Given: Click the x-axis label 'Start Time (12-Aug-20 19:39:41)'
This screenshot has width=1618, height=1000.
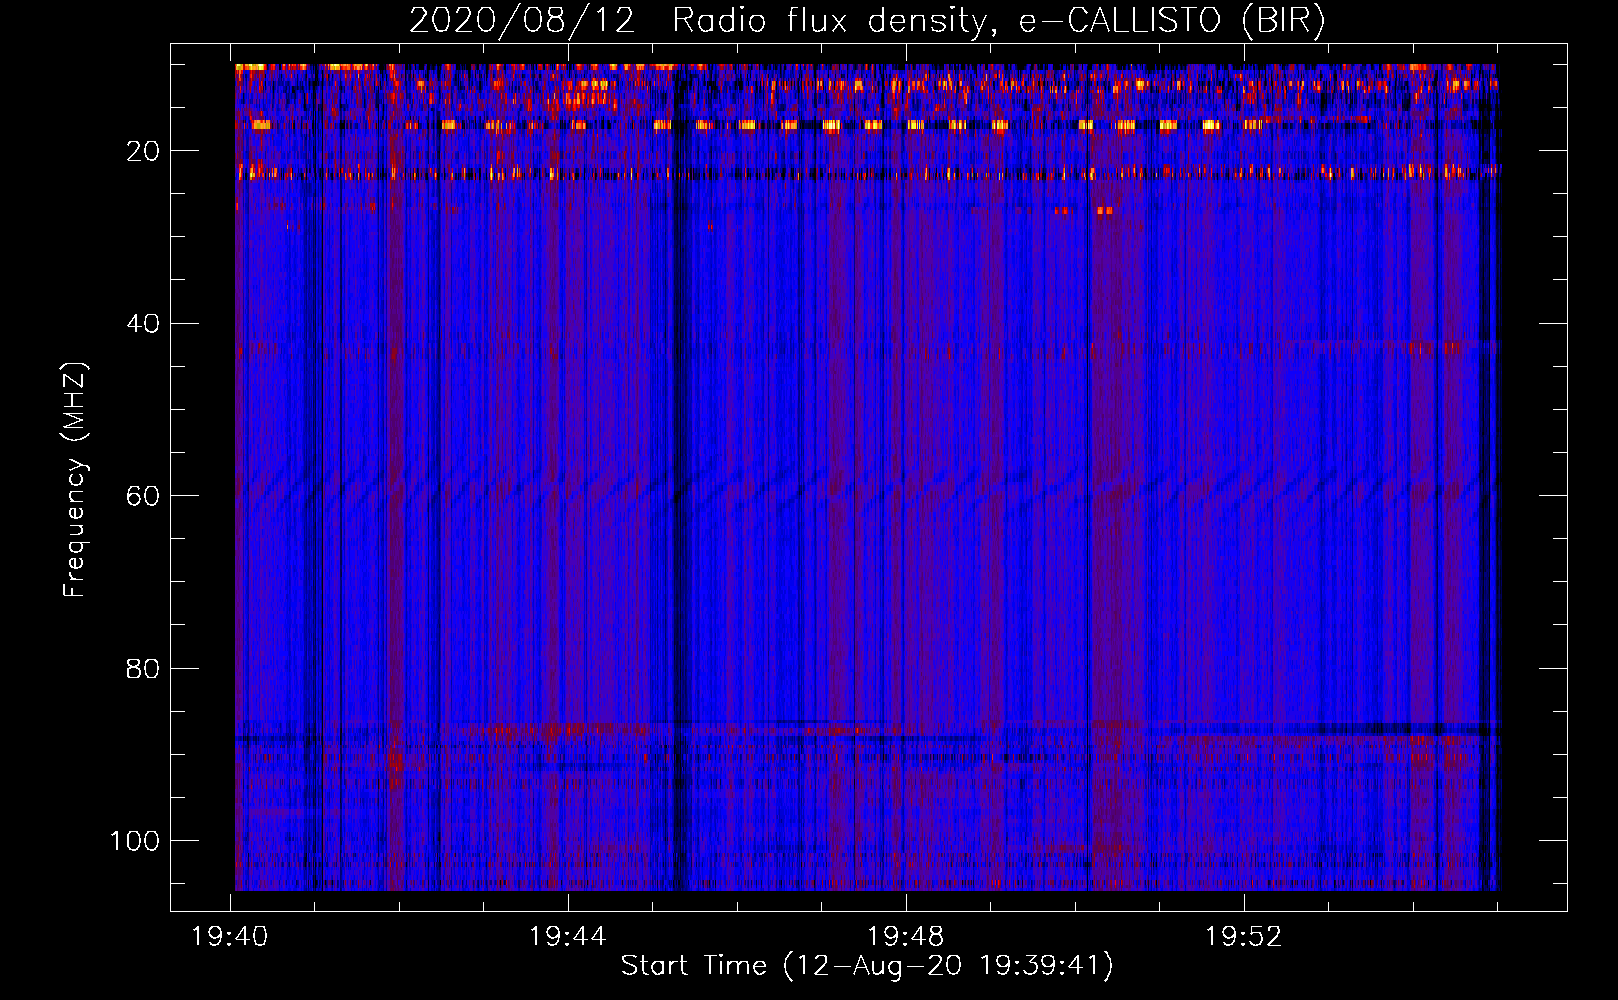Looking at the screenshot, I should coord(867,966).
